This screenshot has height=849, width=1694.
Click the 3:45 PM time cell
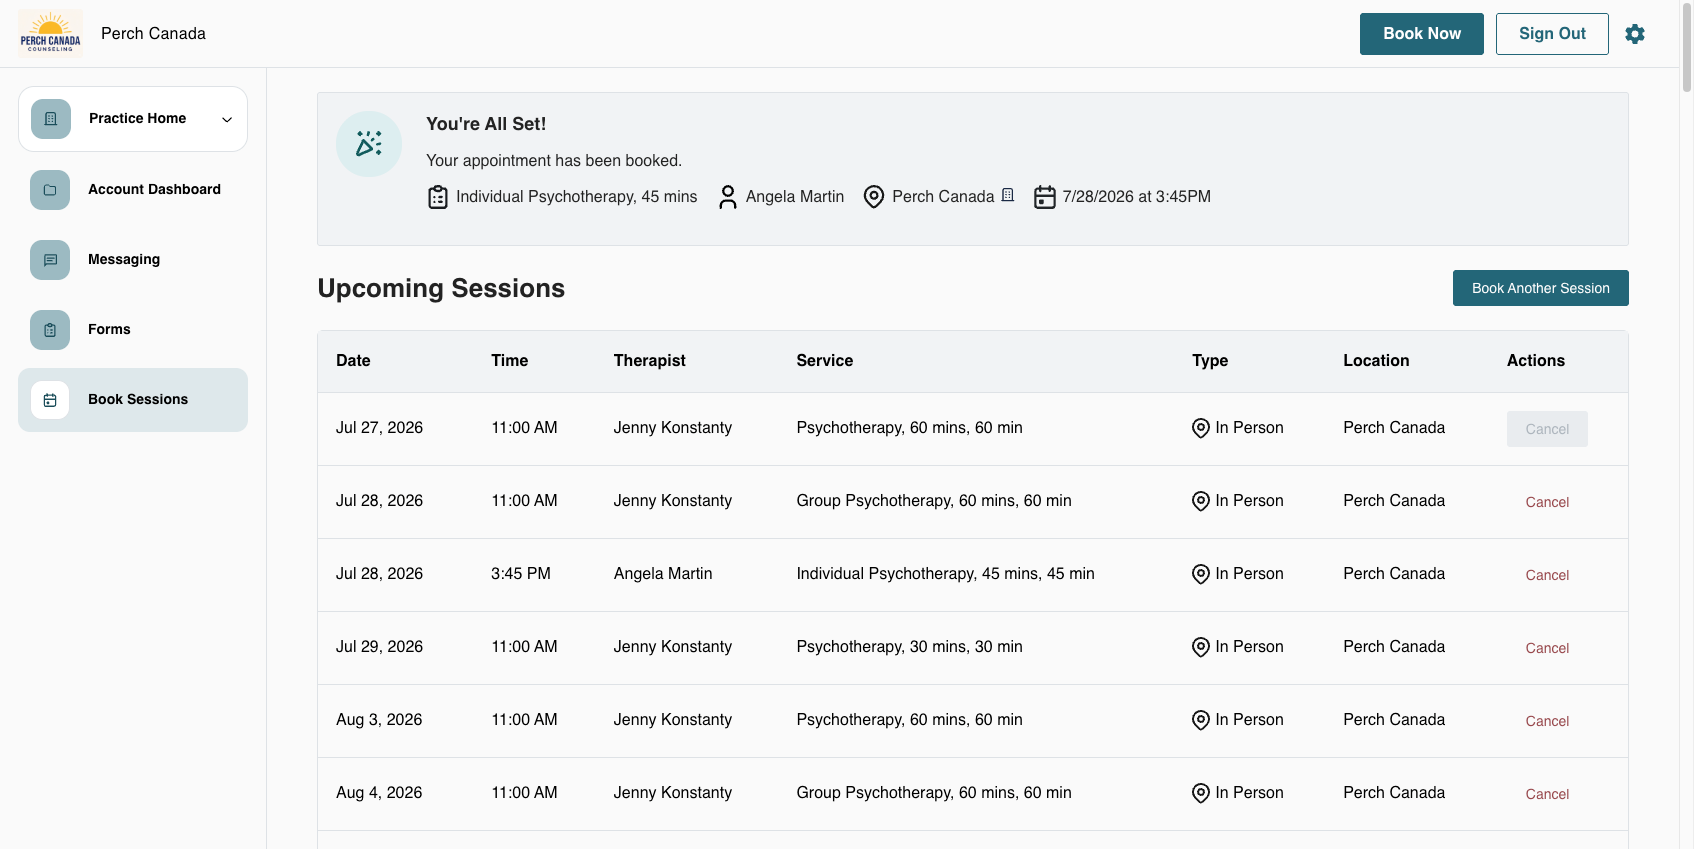click(521, 574)
